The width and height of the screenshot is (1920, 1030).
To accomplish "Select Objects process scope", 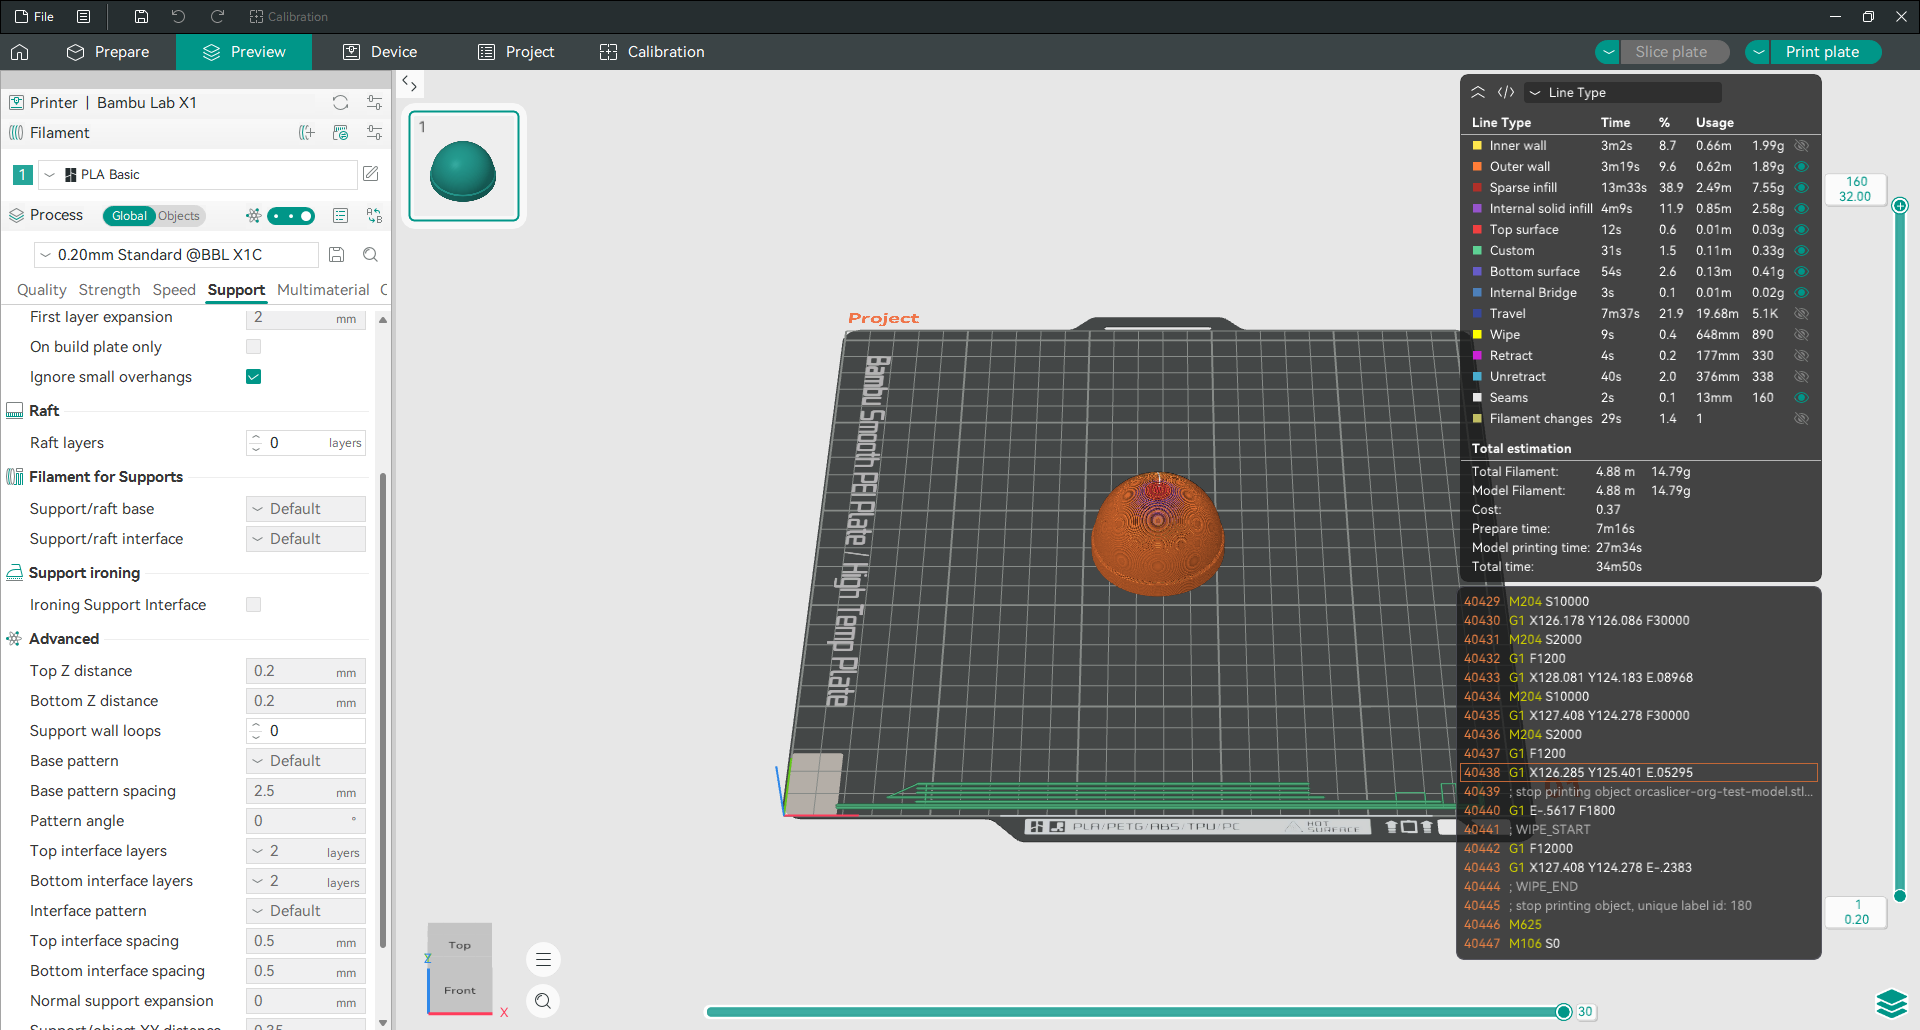I will point(179,215).
